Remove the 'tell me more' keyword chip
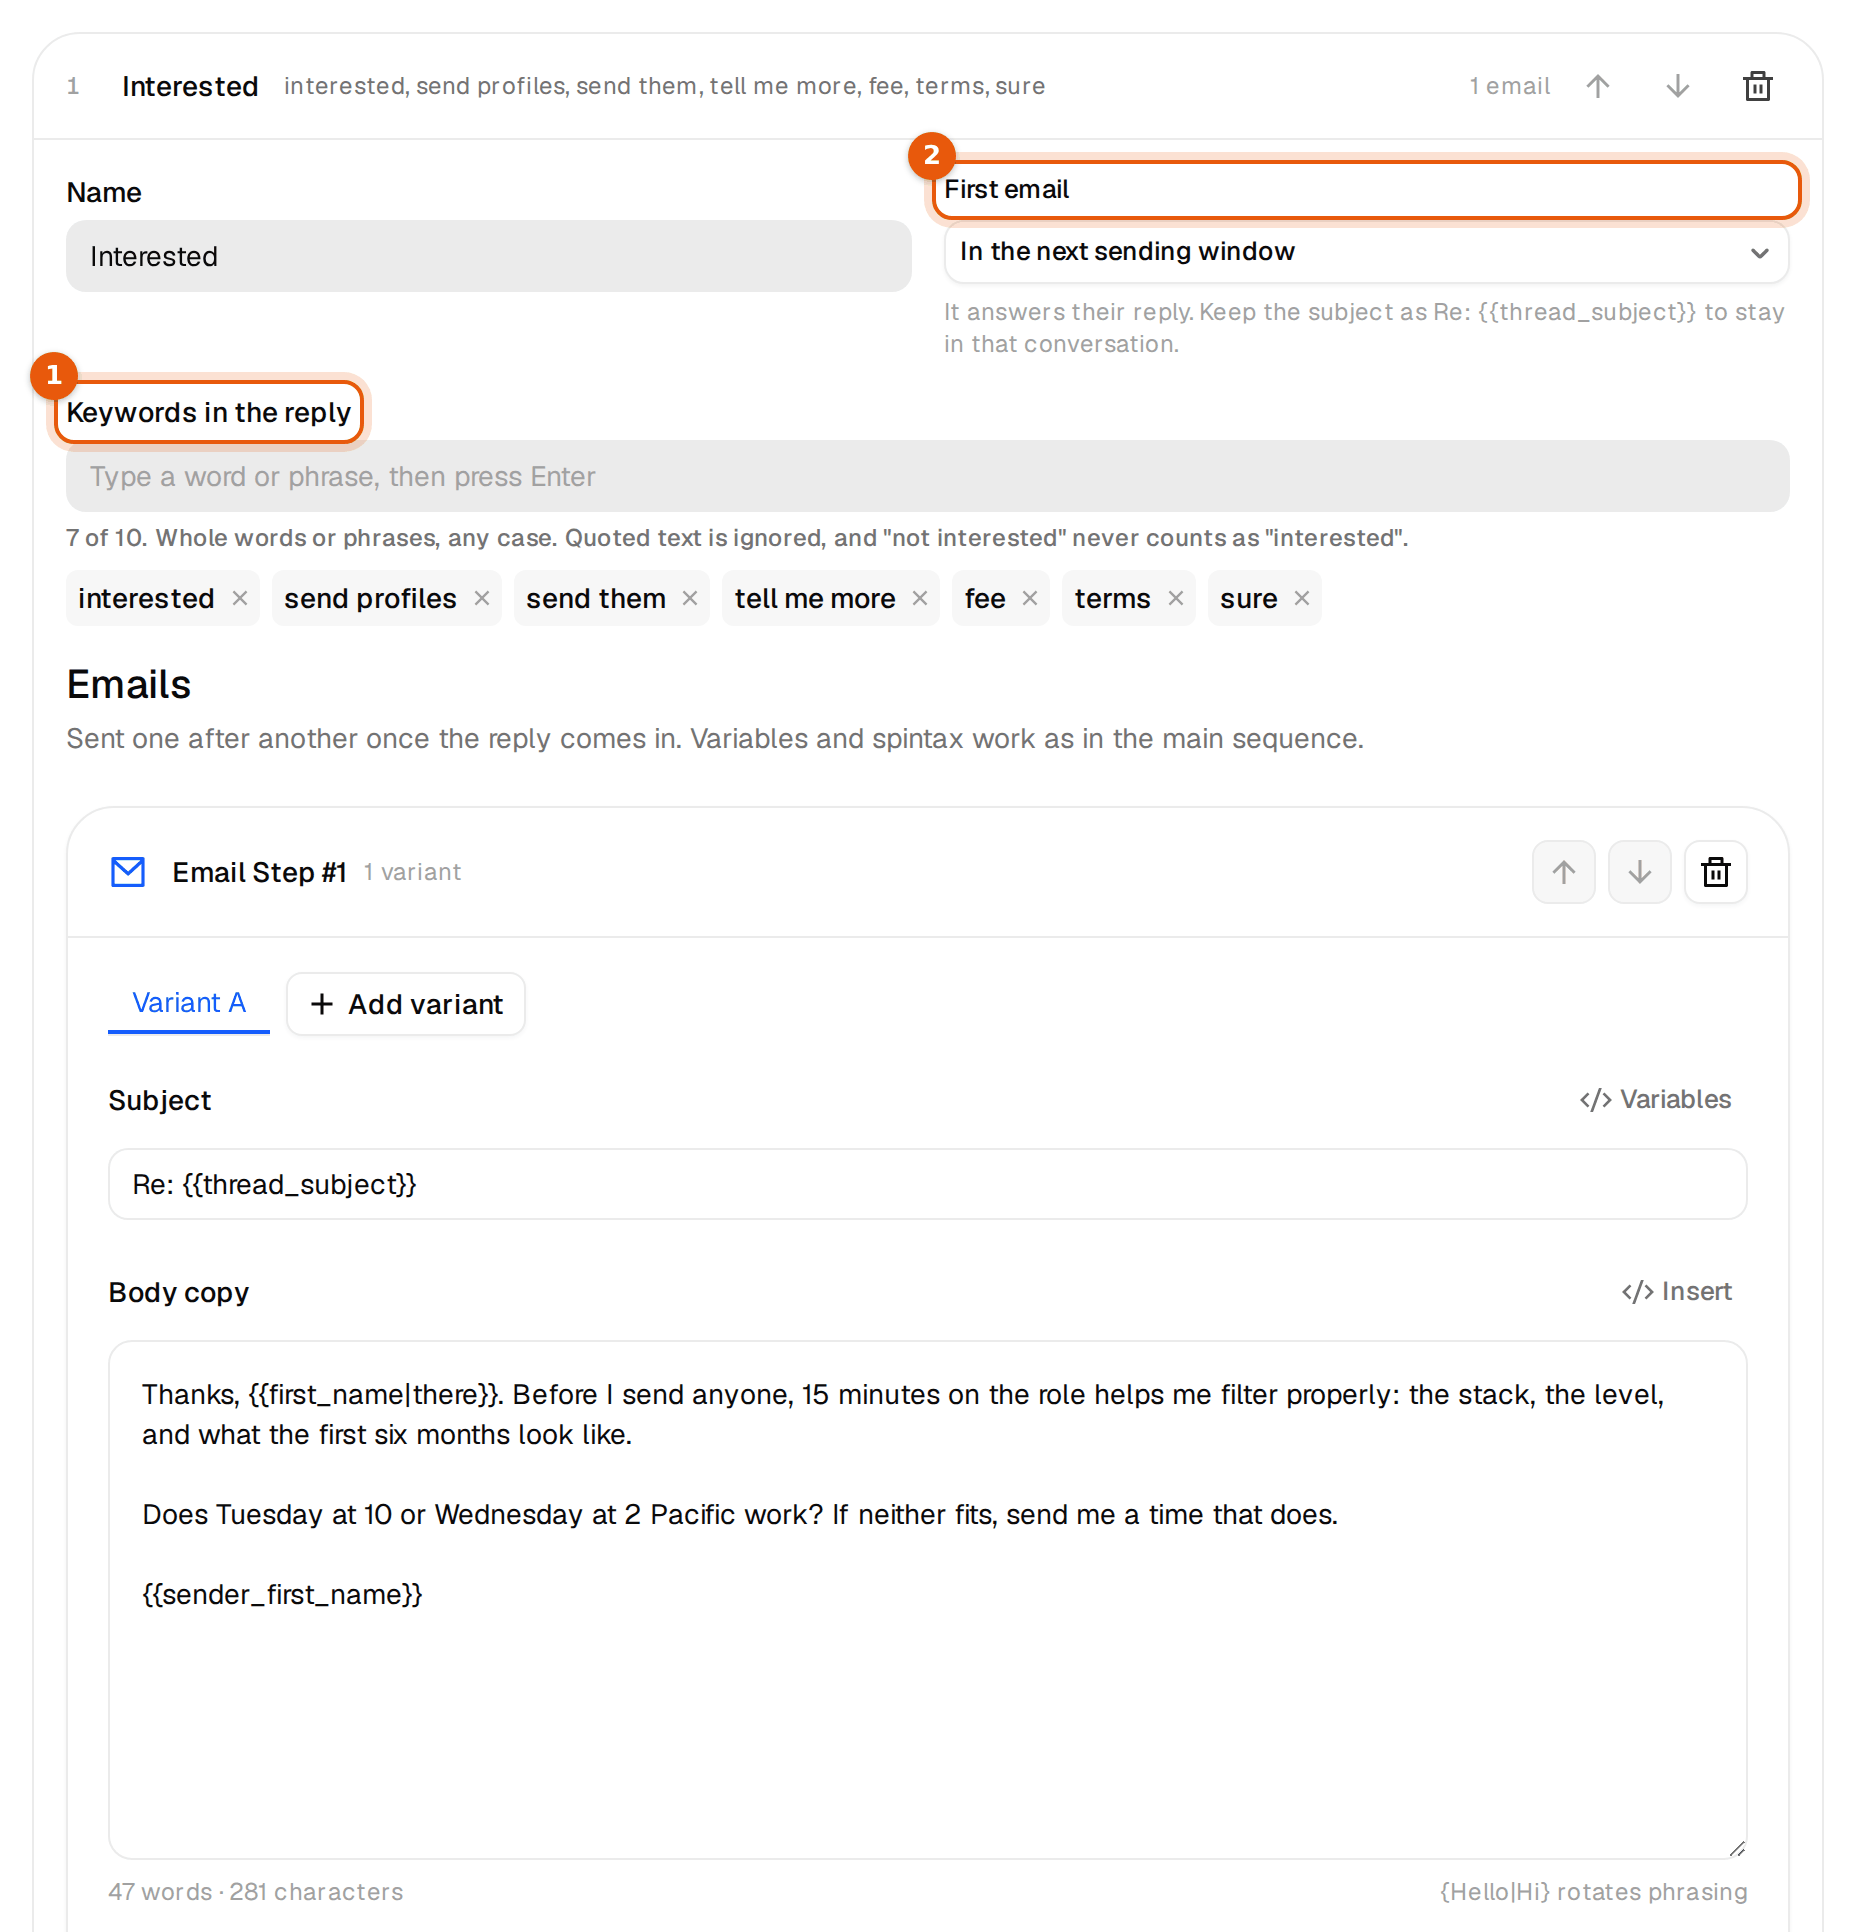1856x1932 pixels. (920, 598)
